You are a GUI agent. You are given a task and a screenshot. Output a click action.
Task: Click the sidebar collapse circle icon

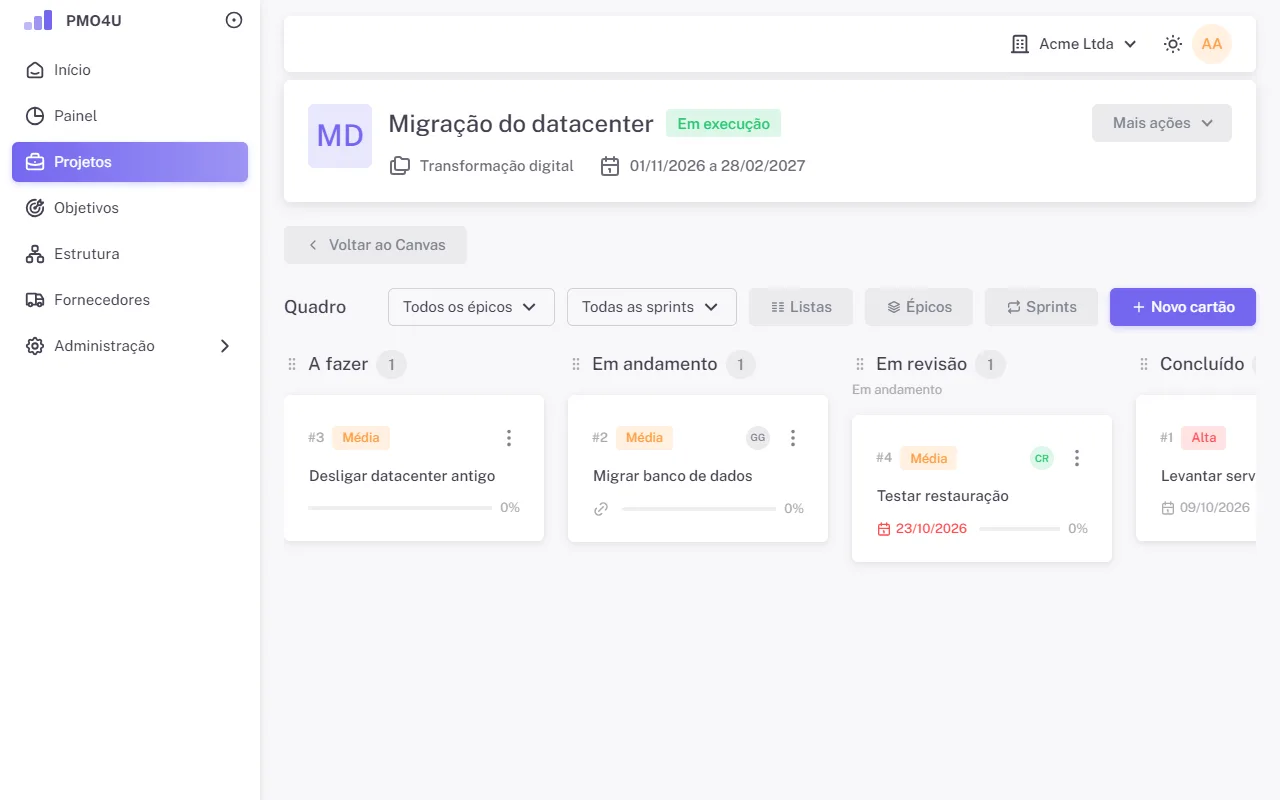click(234, 20)
